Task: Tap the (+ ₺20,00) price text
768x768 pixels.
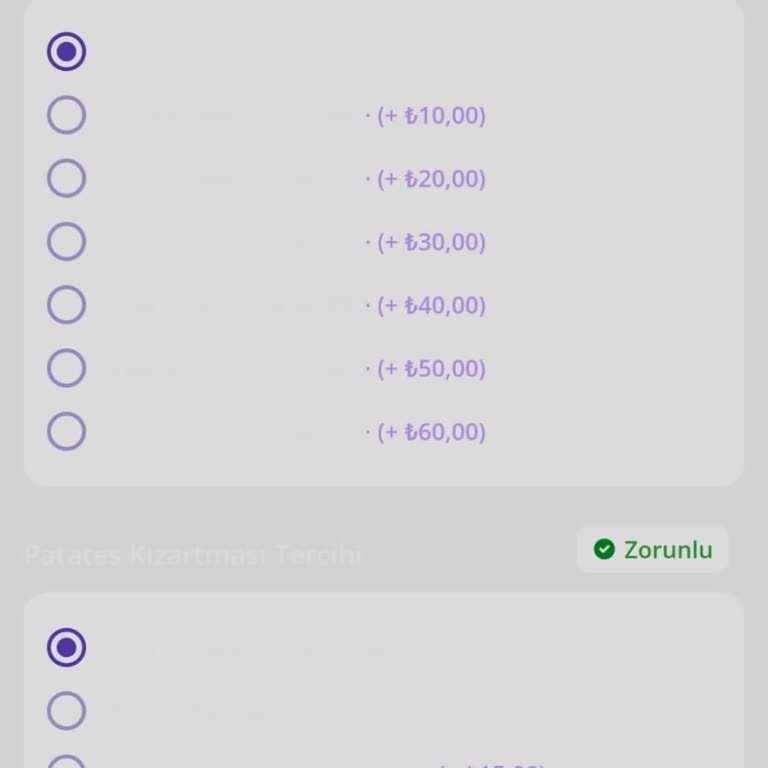Action: click(430, 179)
